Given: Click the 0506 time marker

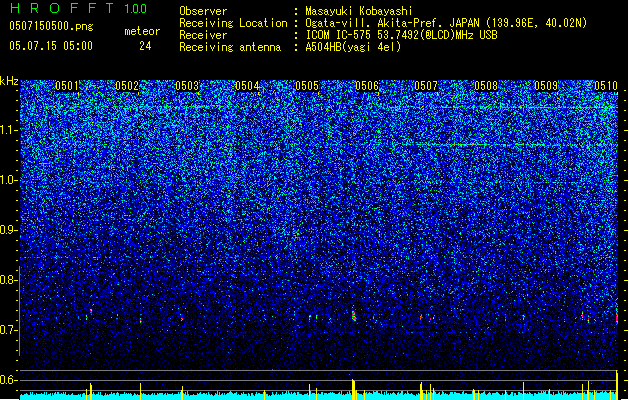Looking at the screenshot, I should point(367,86).
